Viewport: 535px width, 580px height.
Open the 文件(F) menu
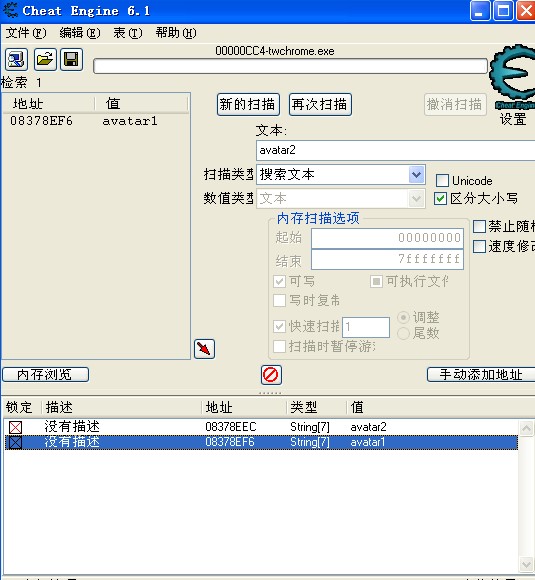(26, 33)
